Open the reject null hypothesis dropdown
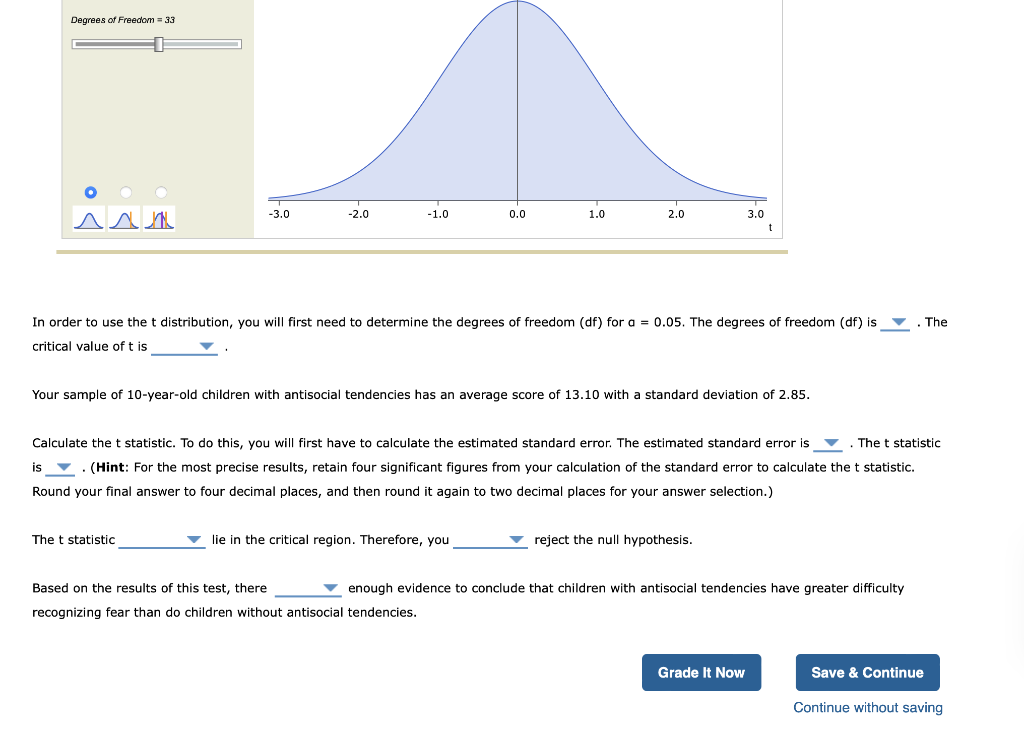 [x=516, y=540]
